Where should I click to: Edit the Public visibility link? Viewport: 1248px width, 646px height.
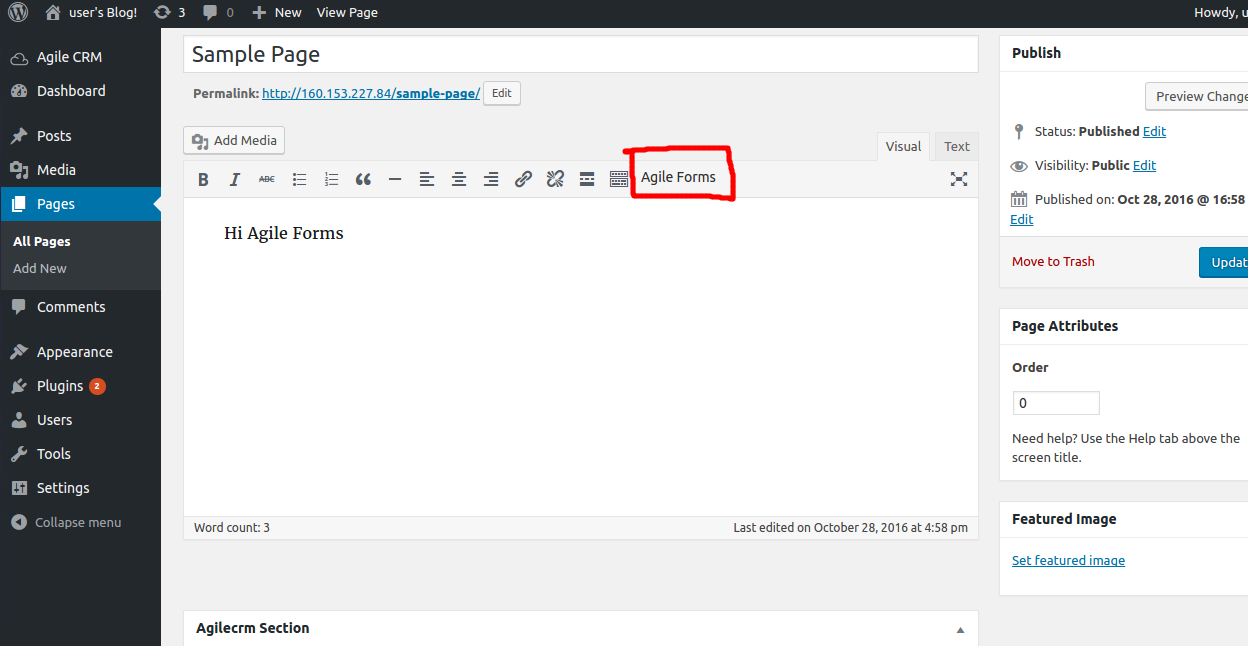1144,165
